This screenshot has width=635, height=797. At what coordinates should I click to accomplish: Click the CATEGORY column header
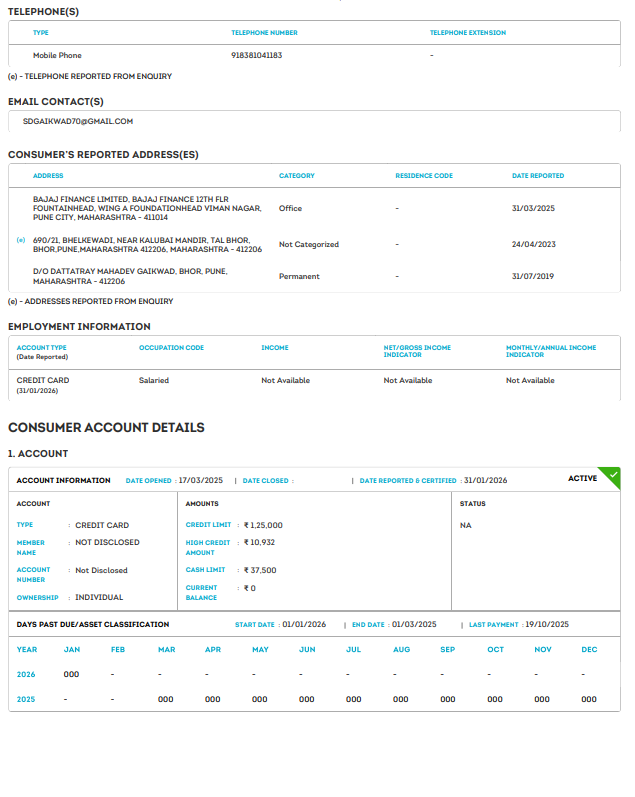coord(297,176)
